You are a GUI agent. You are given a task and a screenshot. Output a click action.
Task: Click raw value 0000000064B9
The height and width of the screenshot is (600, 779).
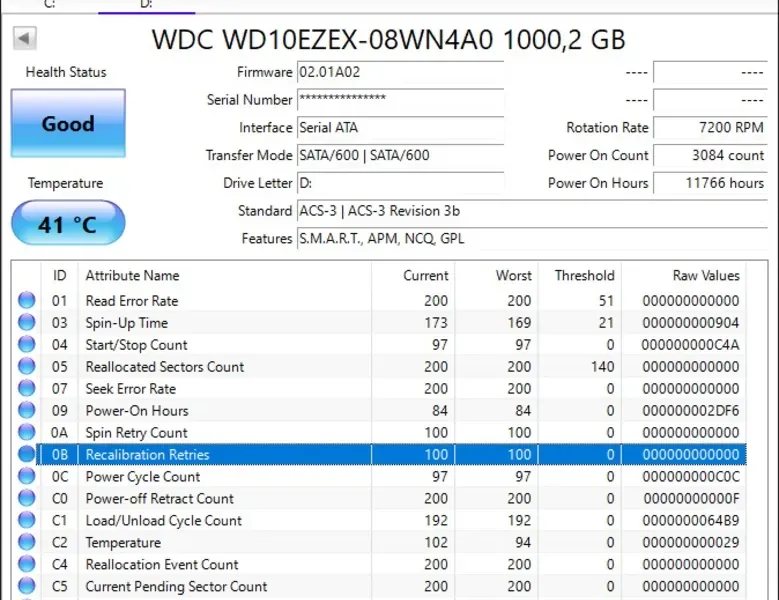pyautogui.click(x=691, y=521)
